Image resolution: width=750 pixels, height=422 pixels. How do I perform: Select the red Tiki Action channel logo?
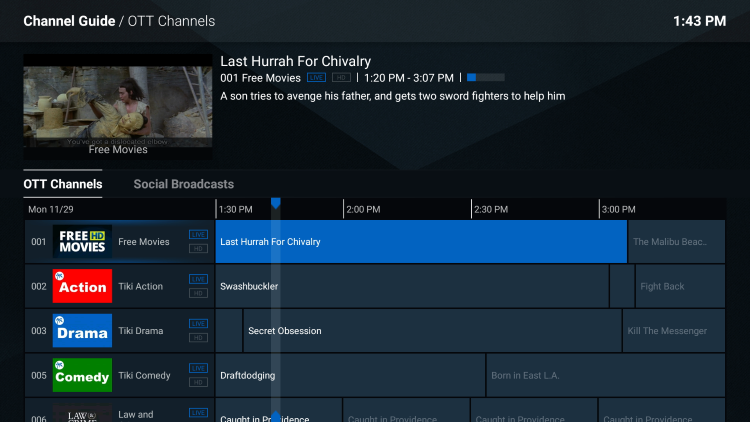click(x=82, y=286)
